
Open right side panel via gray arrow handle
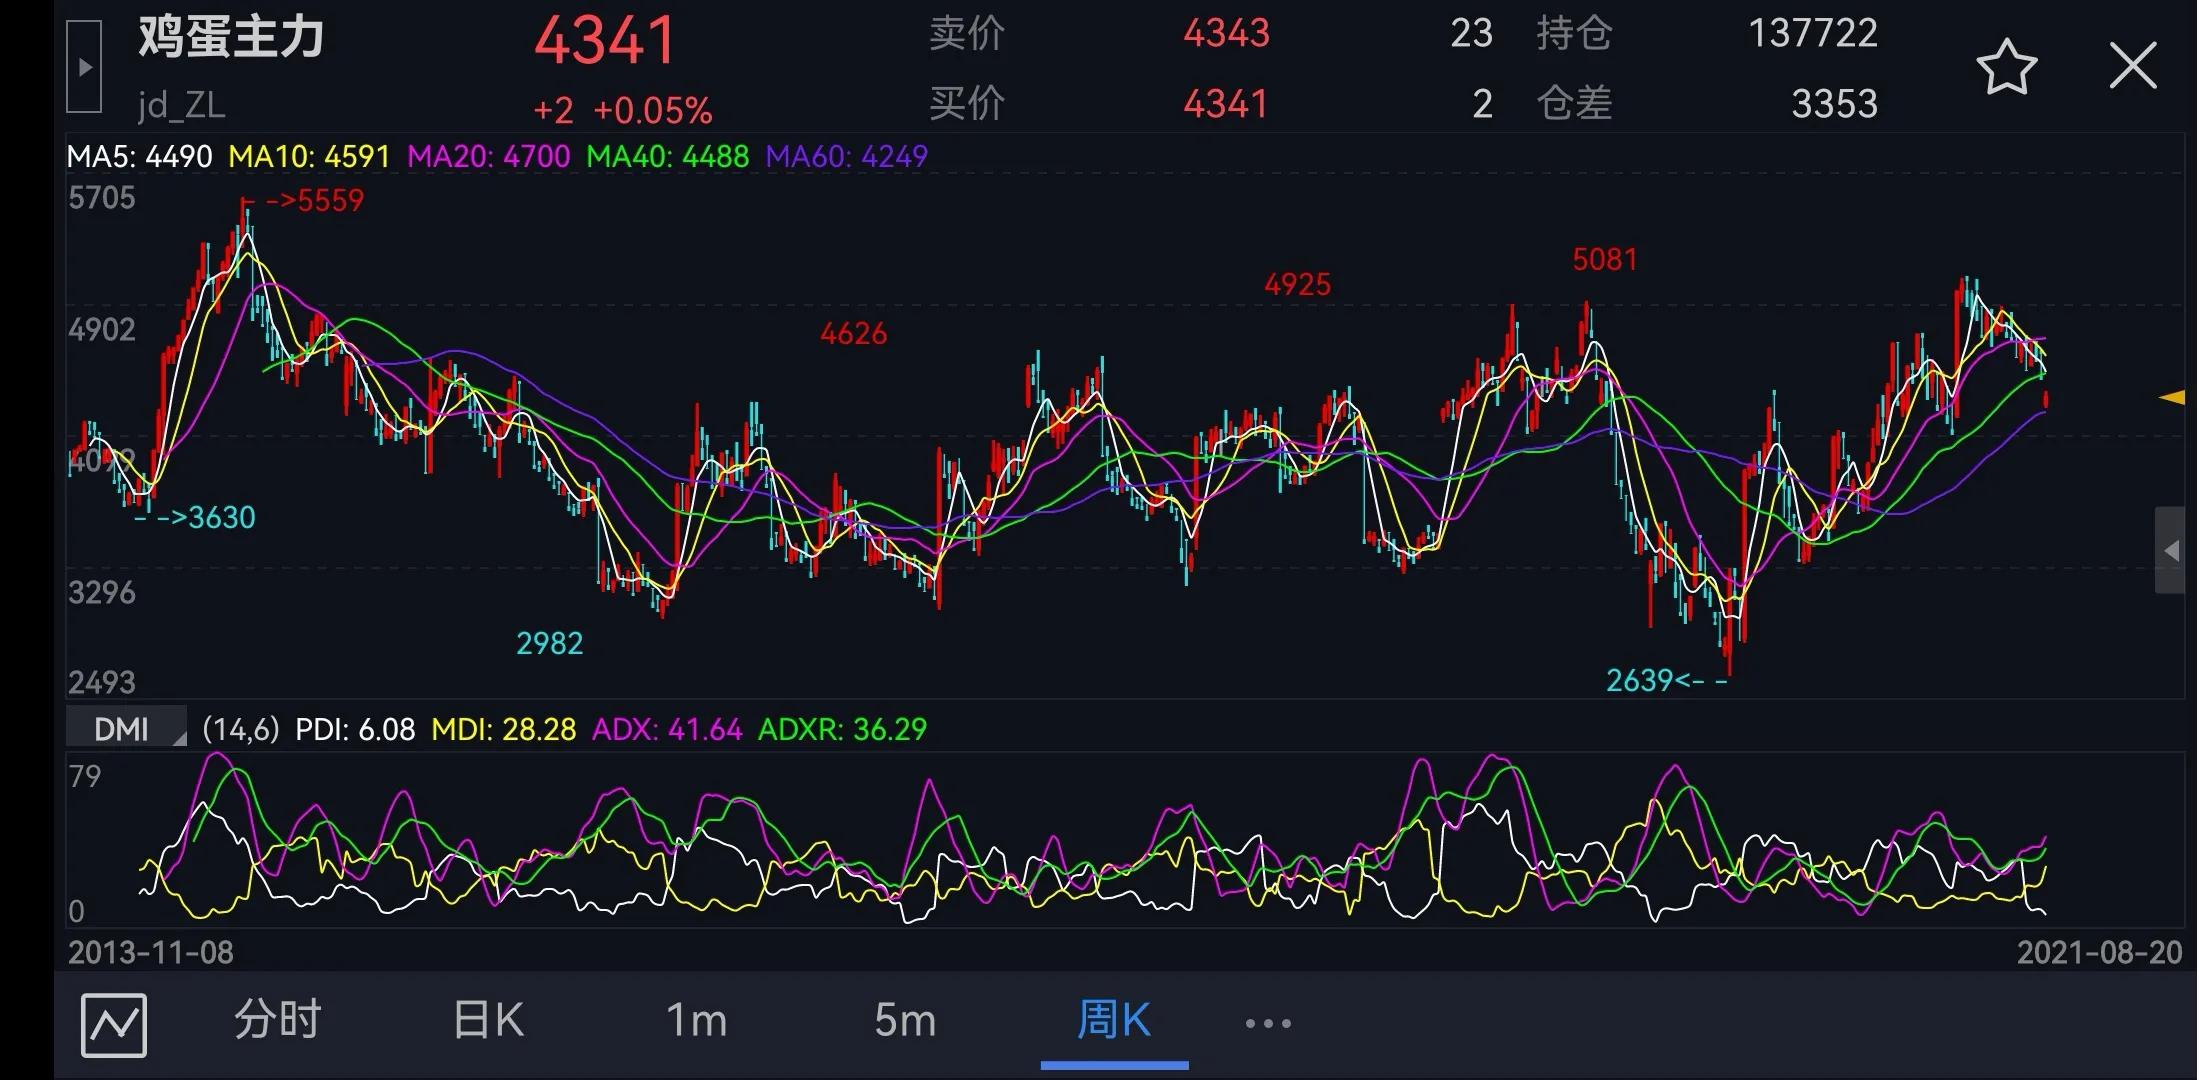coord(2170,550)
